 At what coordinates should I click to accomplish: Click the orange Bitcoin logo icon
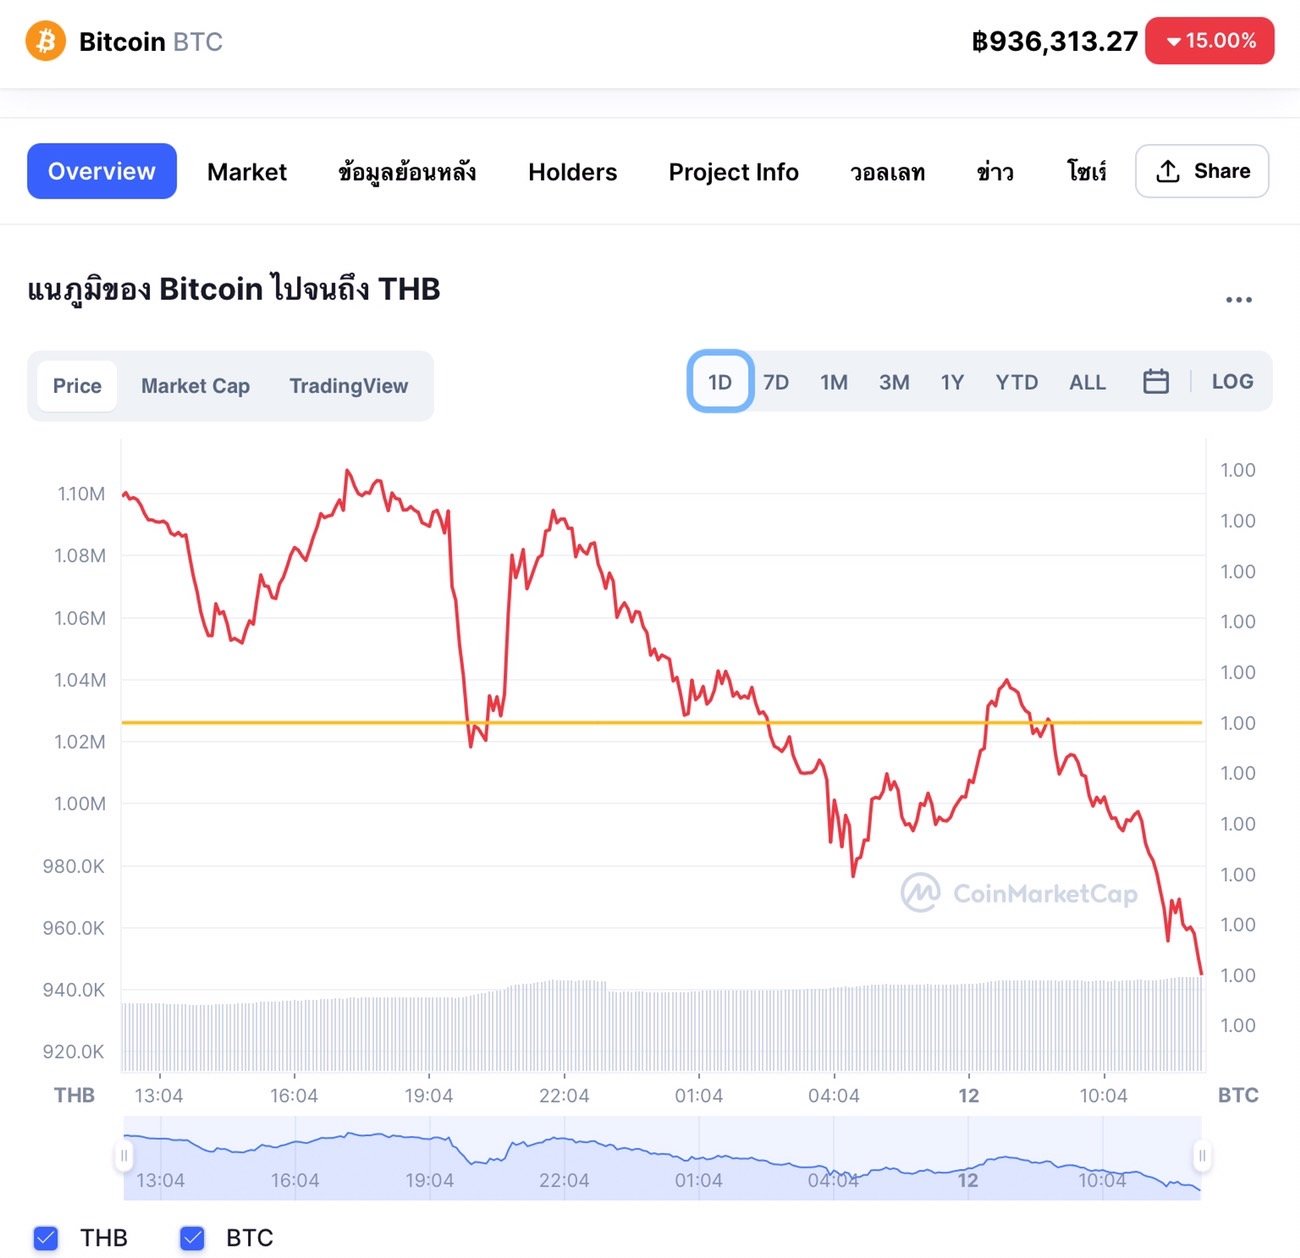[45, 41]
